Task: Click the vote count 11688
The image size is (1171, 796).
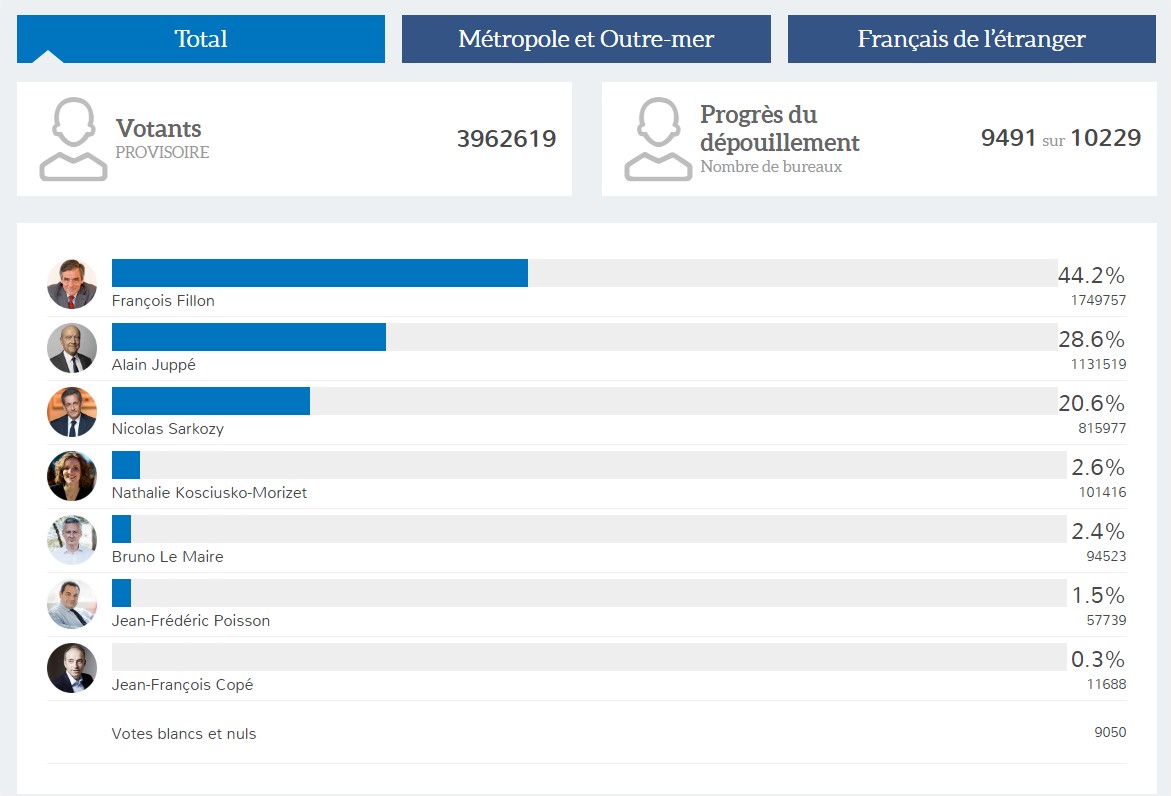Action: click(1106, 684)
